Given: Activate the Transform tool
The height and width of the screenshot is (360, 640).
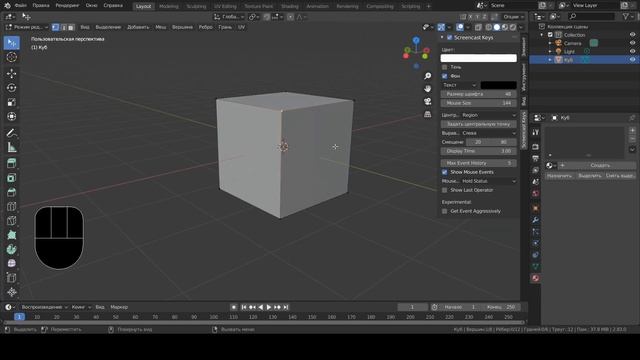Looking at the screenshot, I should [11, 116].
